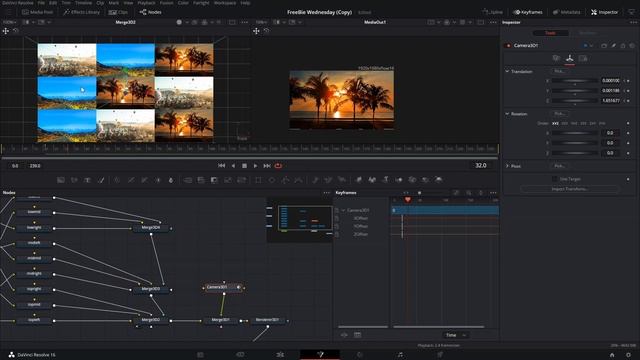Collapse the Rotation section
Viewport: 640px width, 360px height.
coord(507,114)
